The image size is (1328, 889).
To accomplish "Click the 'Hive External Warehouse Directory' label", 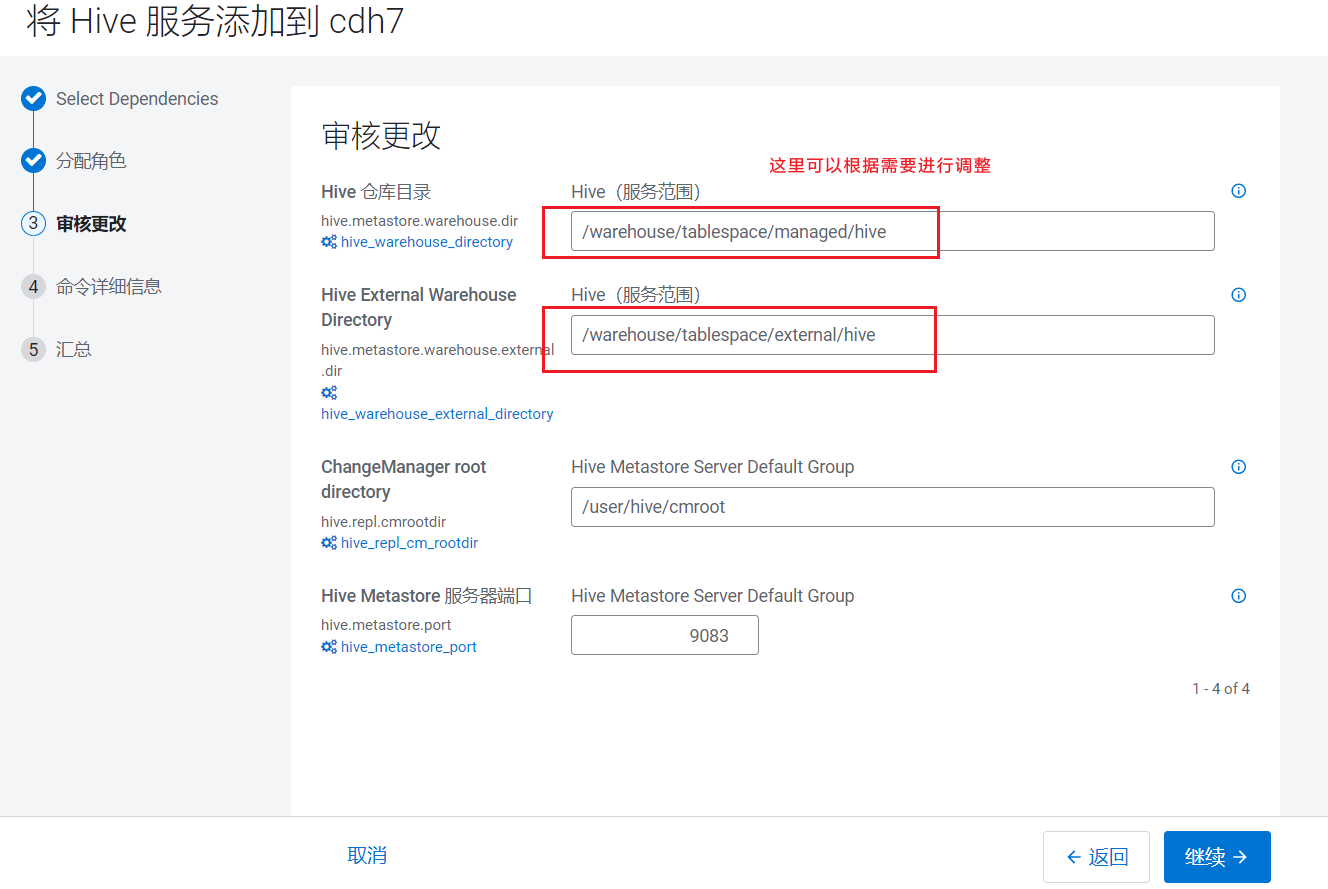I will (x=419, y=307).
